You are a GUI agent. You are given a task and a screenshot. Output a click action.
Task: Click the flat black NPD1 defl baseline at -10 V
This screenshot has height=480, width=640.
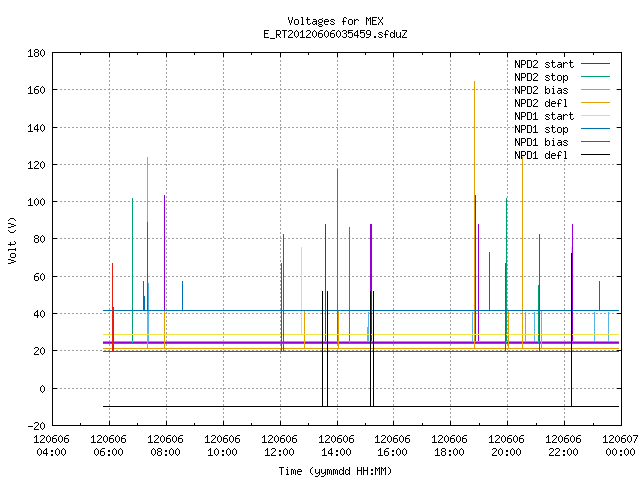tap(361, 407)
